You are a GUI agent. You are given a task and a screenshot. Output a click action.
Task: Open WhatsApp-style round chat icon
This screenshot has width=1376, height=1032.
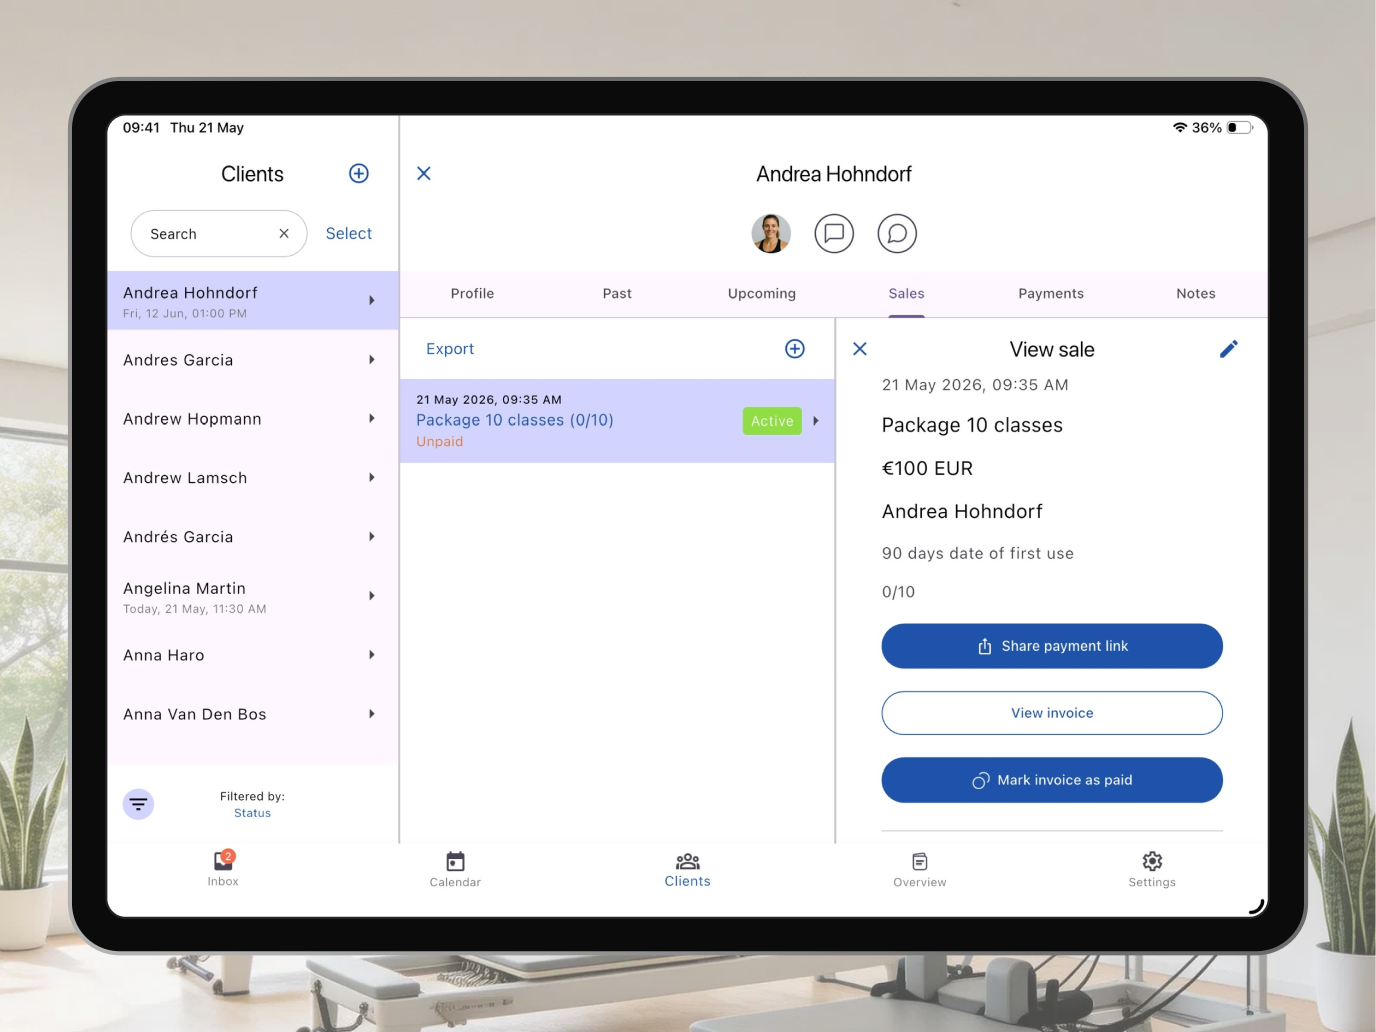pyautogui.click(x=897, y=233)
